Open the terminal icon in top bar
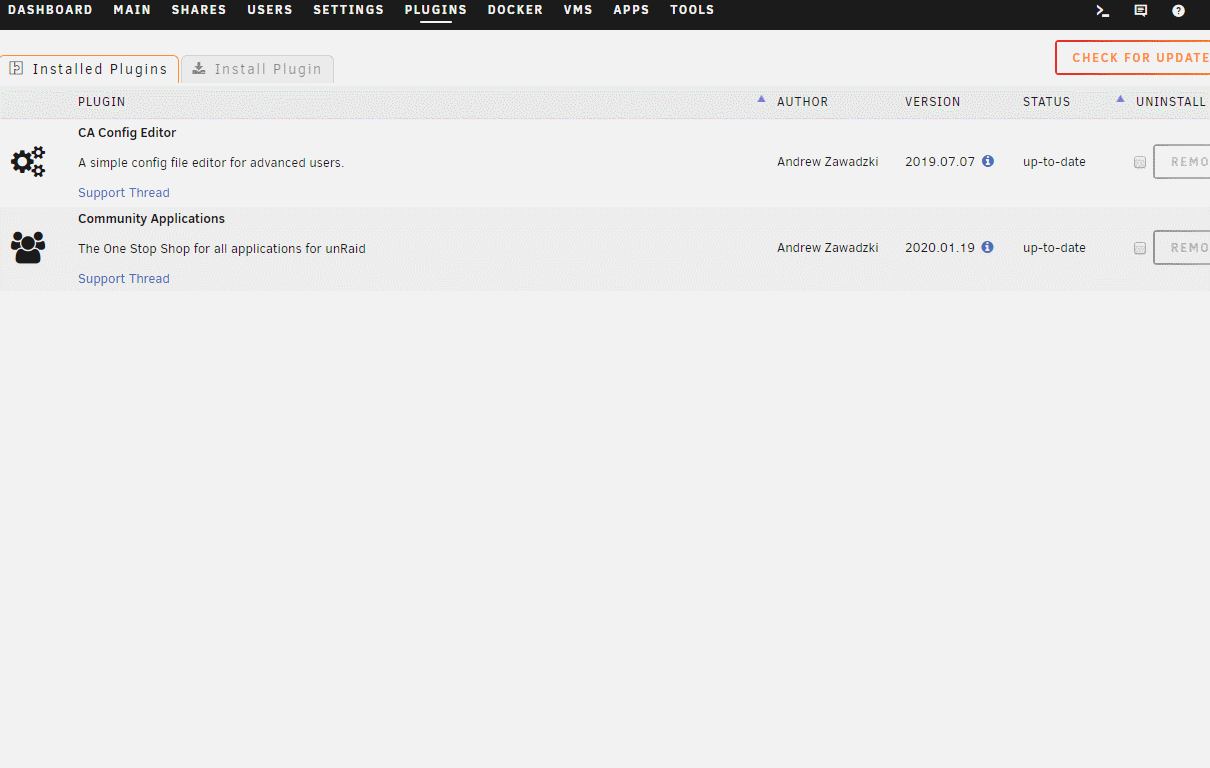This screenshot has width=1210, height=768. click(x=1102, y=11)
